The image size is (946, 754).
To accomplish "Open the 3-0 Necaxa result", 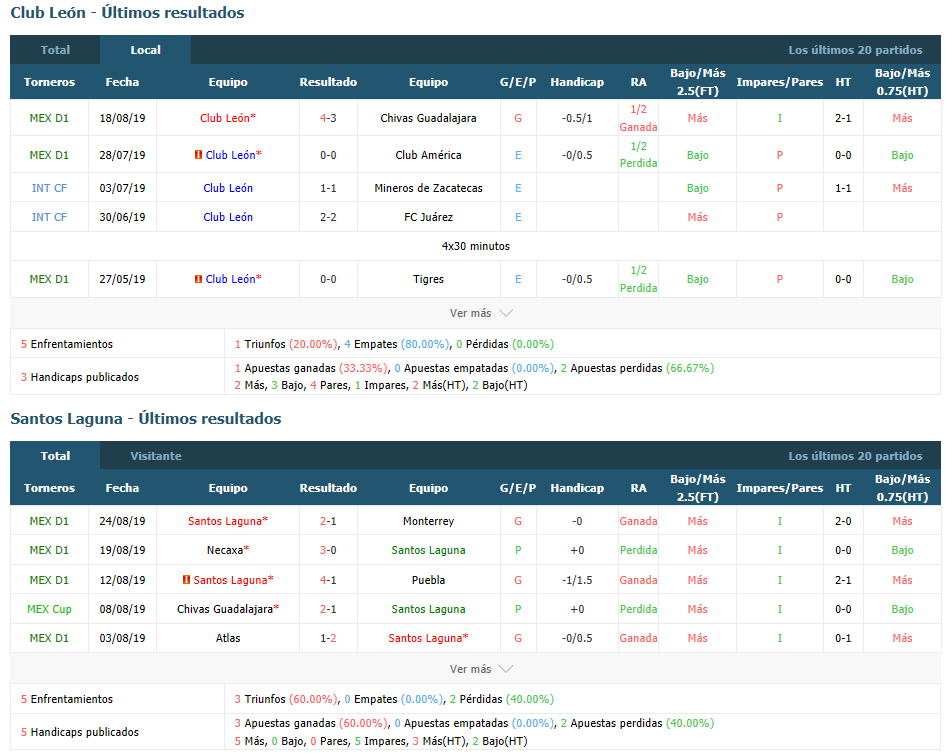I will (x=328, y=550).
